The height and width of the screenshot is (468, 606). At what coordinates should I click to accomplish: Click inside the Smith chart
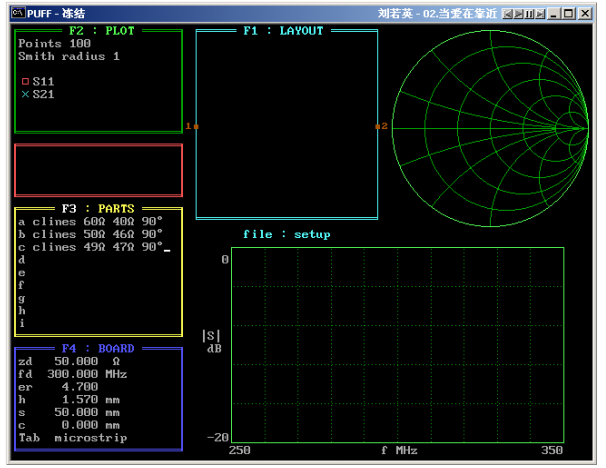(490, 128)
